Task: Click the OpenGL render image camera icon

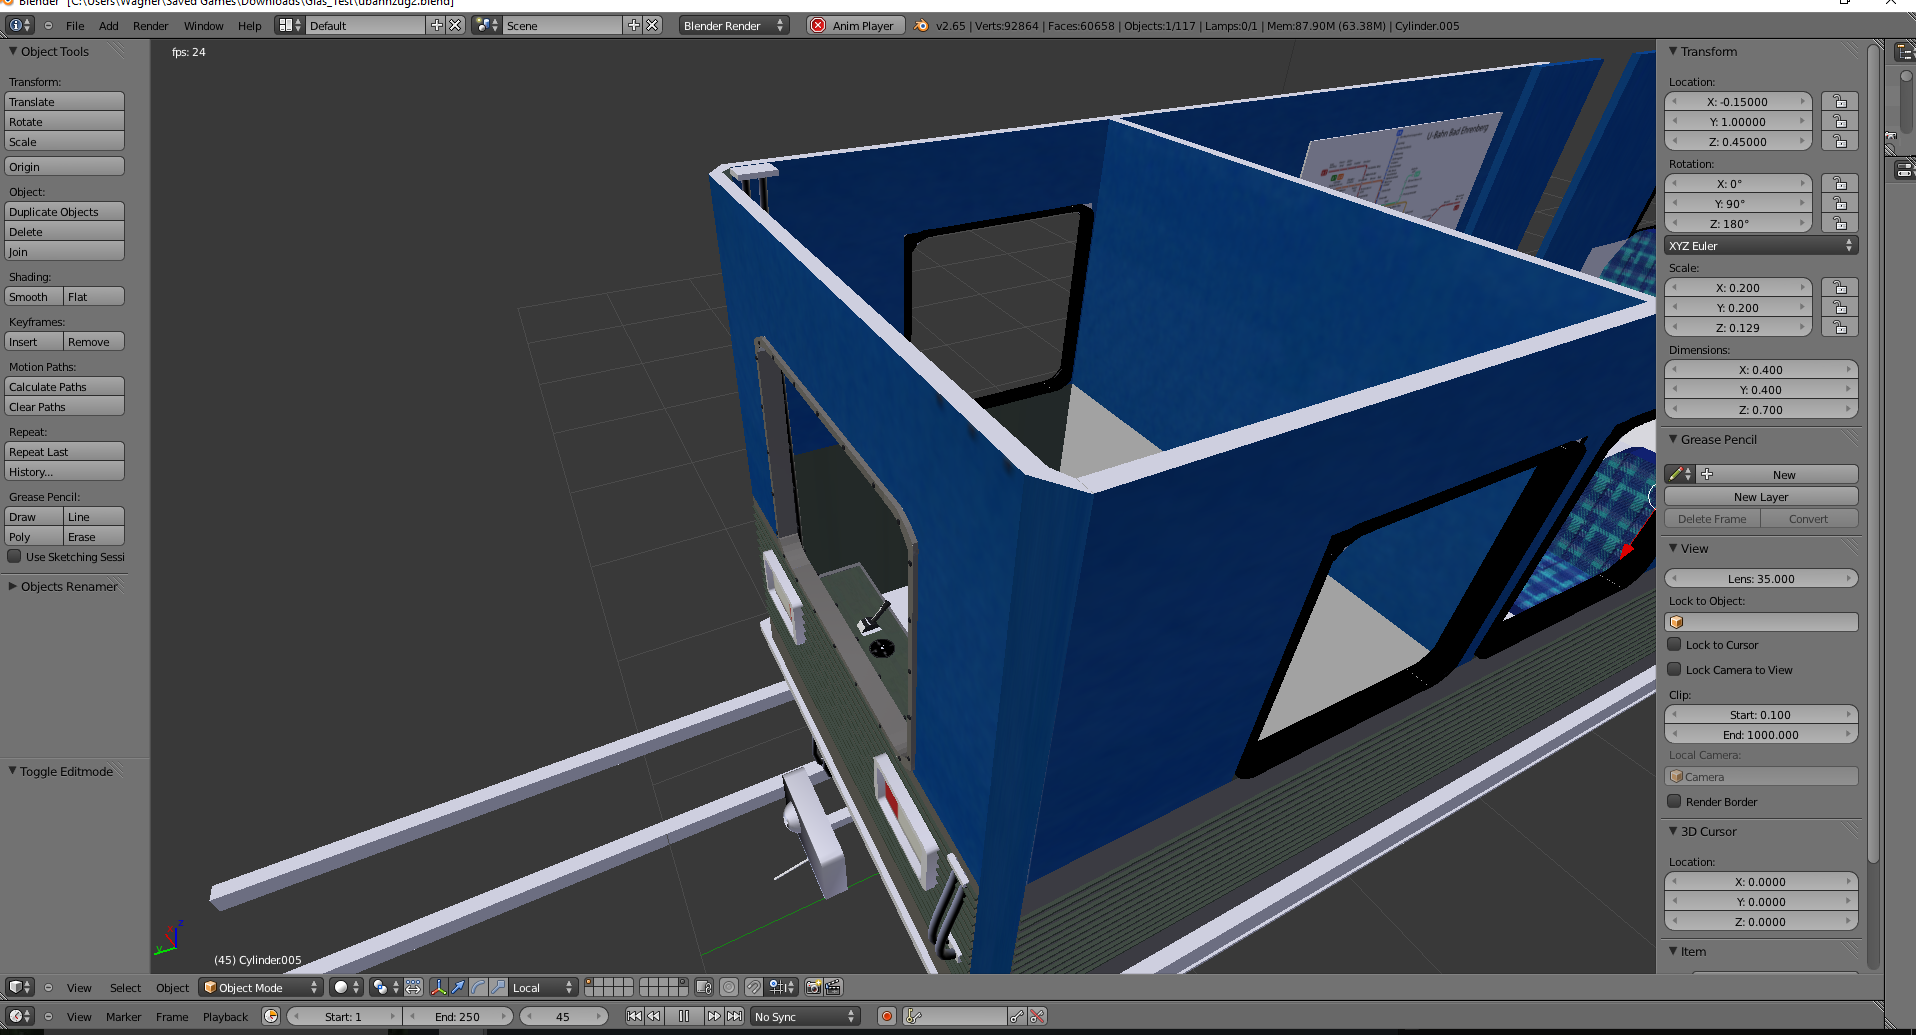Action: click(813, 987)
